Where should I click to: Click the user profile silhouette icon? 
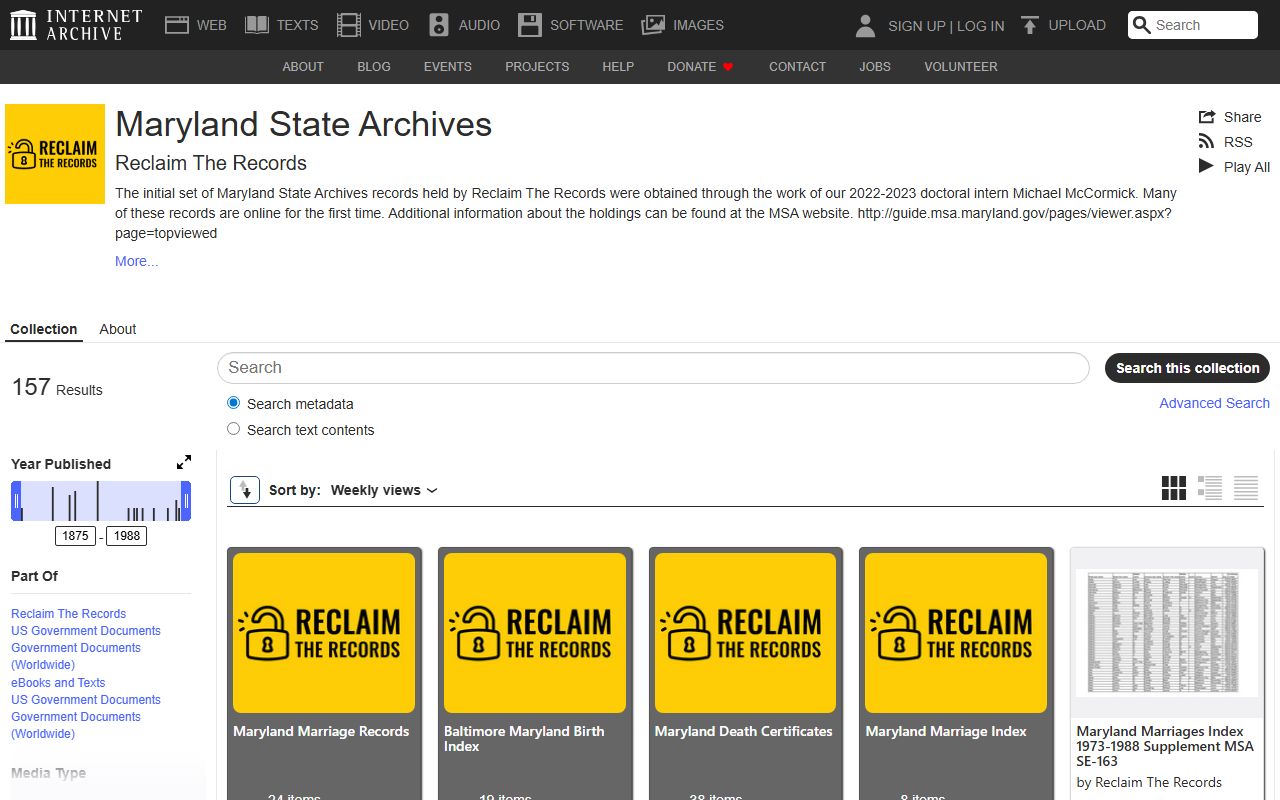(866, 25)
